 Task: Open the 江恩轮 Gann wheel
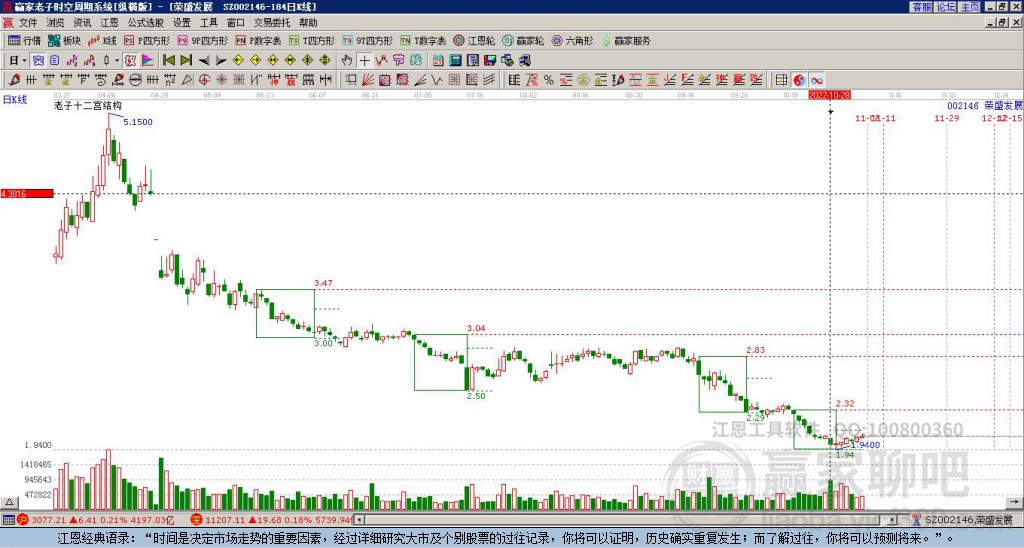[474, 40]
